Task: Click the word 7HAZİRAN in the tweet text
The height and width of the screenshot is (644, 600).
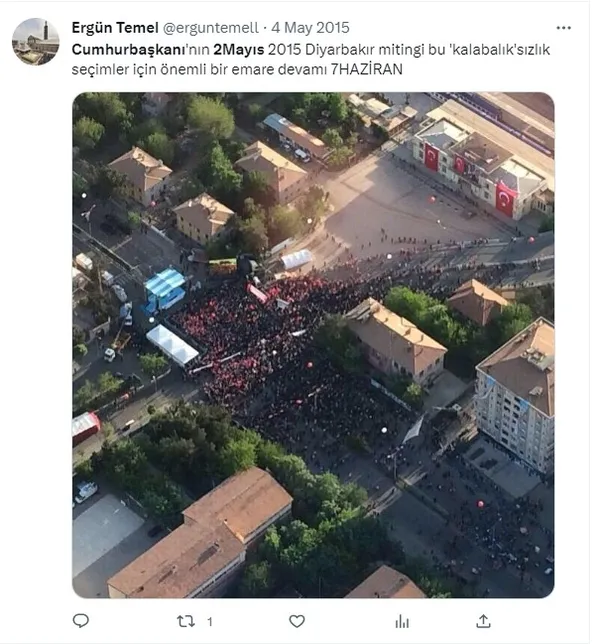Action: [367, 69]
